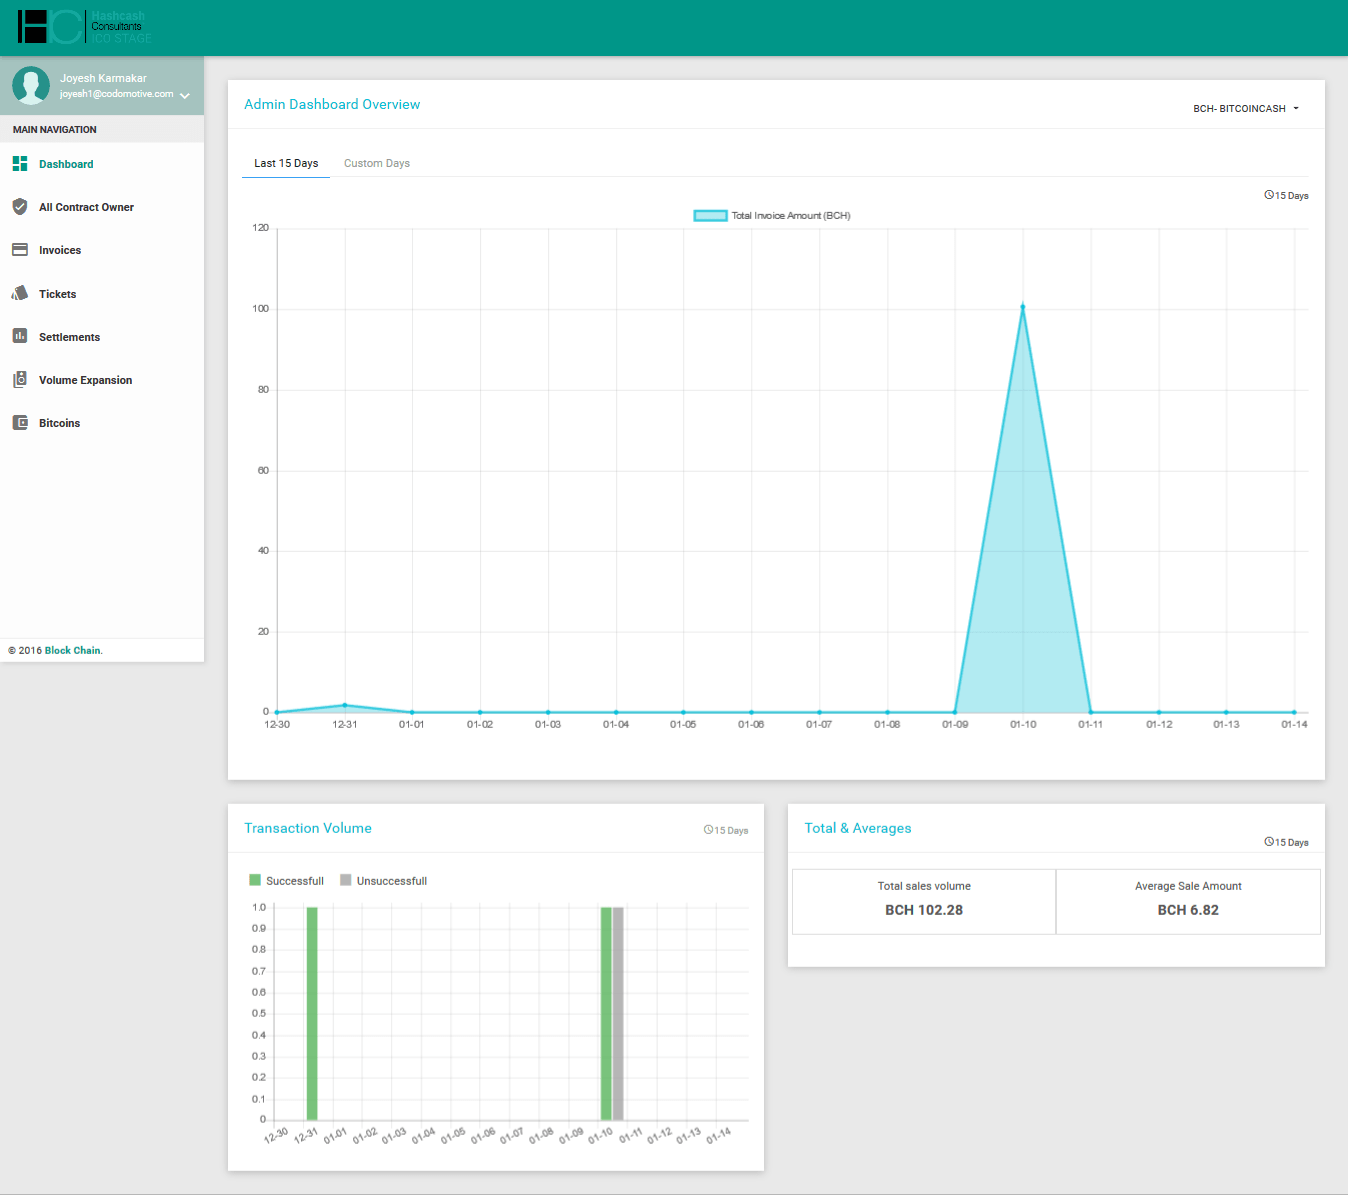Click clock icon in Total & Averages header
Viewport: 1348px width, 1195px height.
click(1269, 842)
